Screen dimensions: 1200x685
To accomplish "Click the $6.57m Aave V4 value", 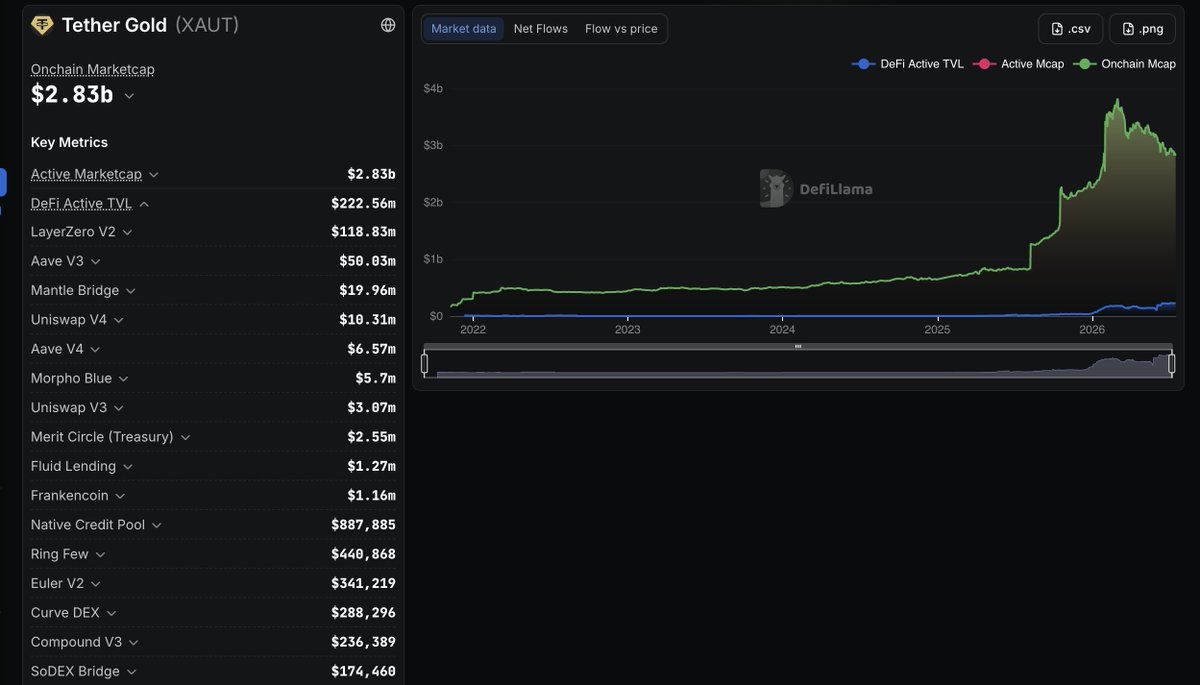I will [371, 349].
